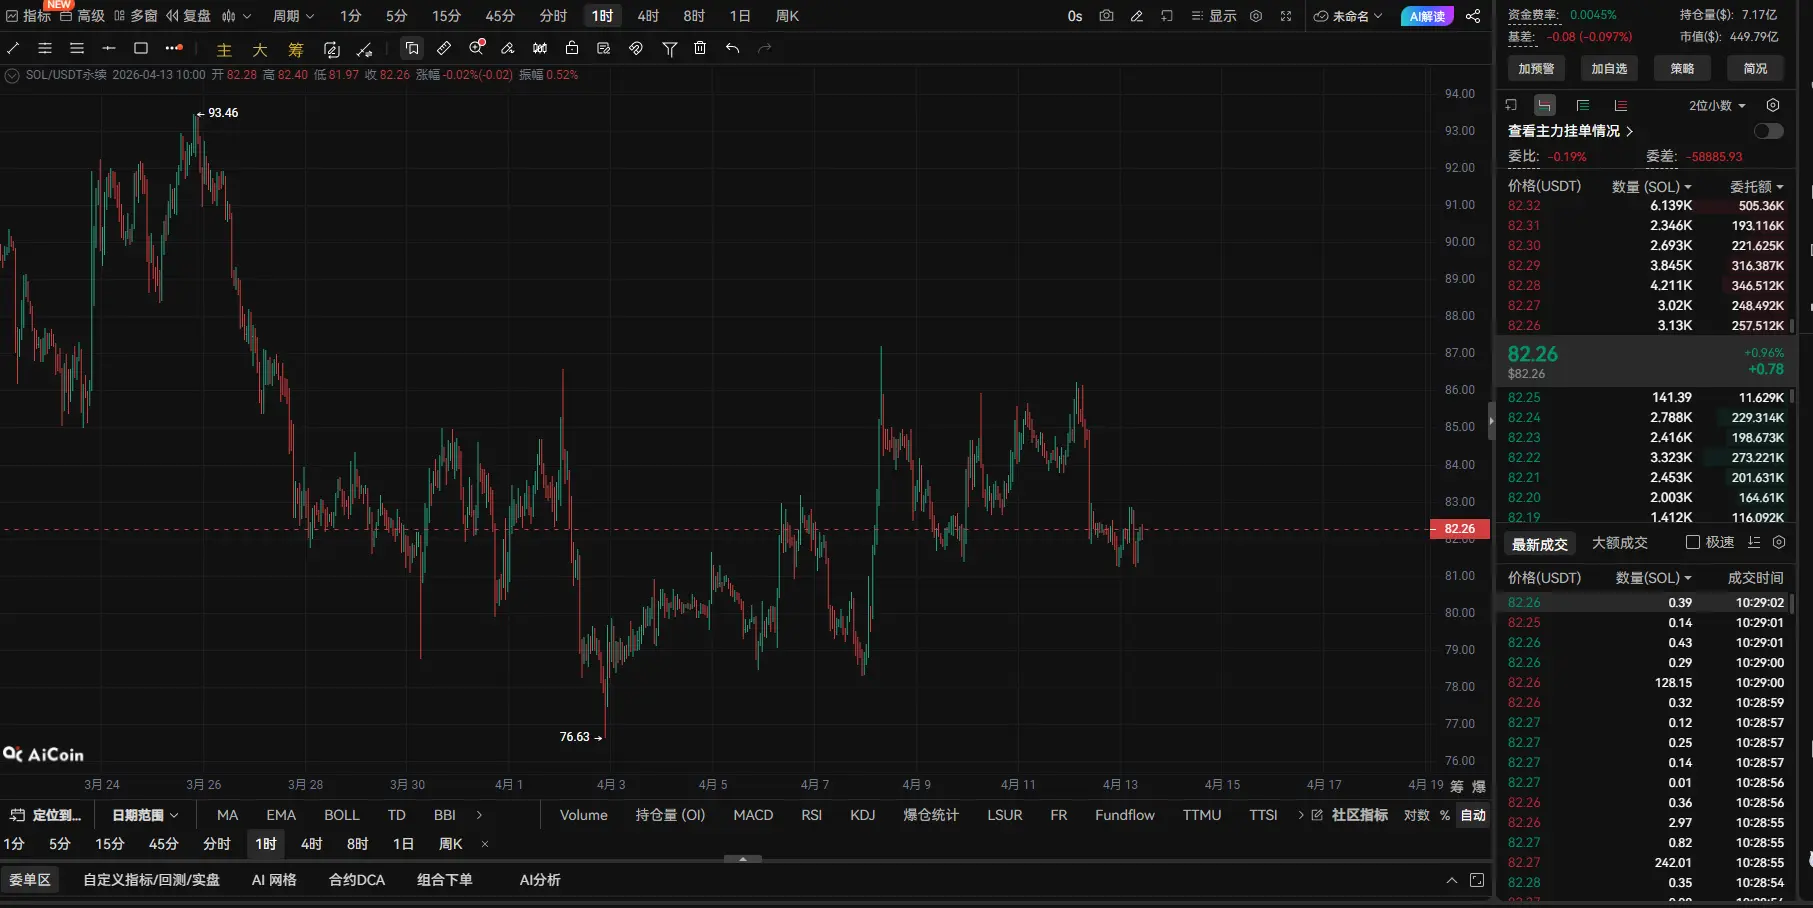Click the 策略 button
This screenshot has height=908, width=1813.
point(1682,69)
